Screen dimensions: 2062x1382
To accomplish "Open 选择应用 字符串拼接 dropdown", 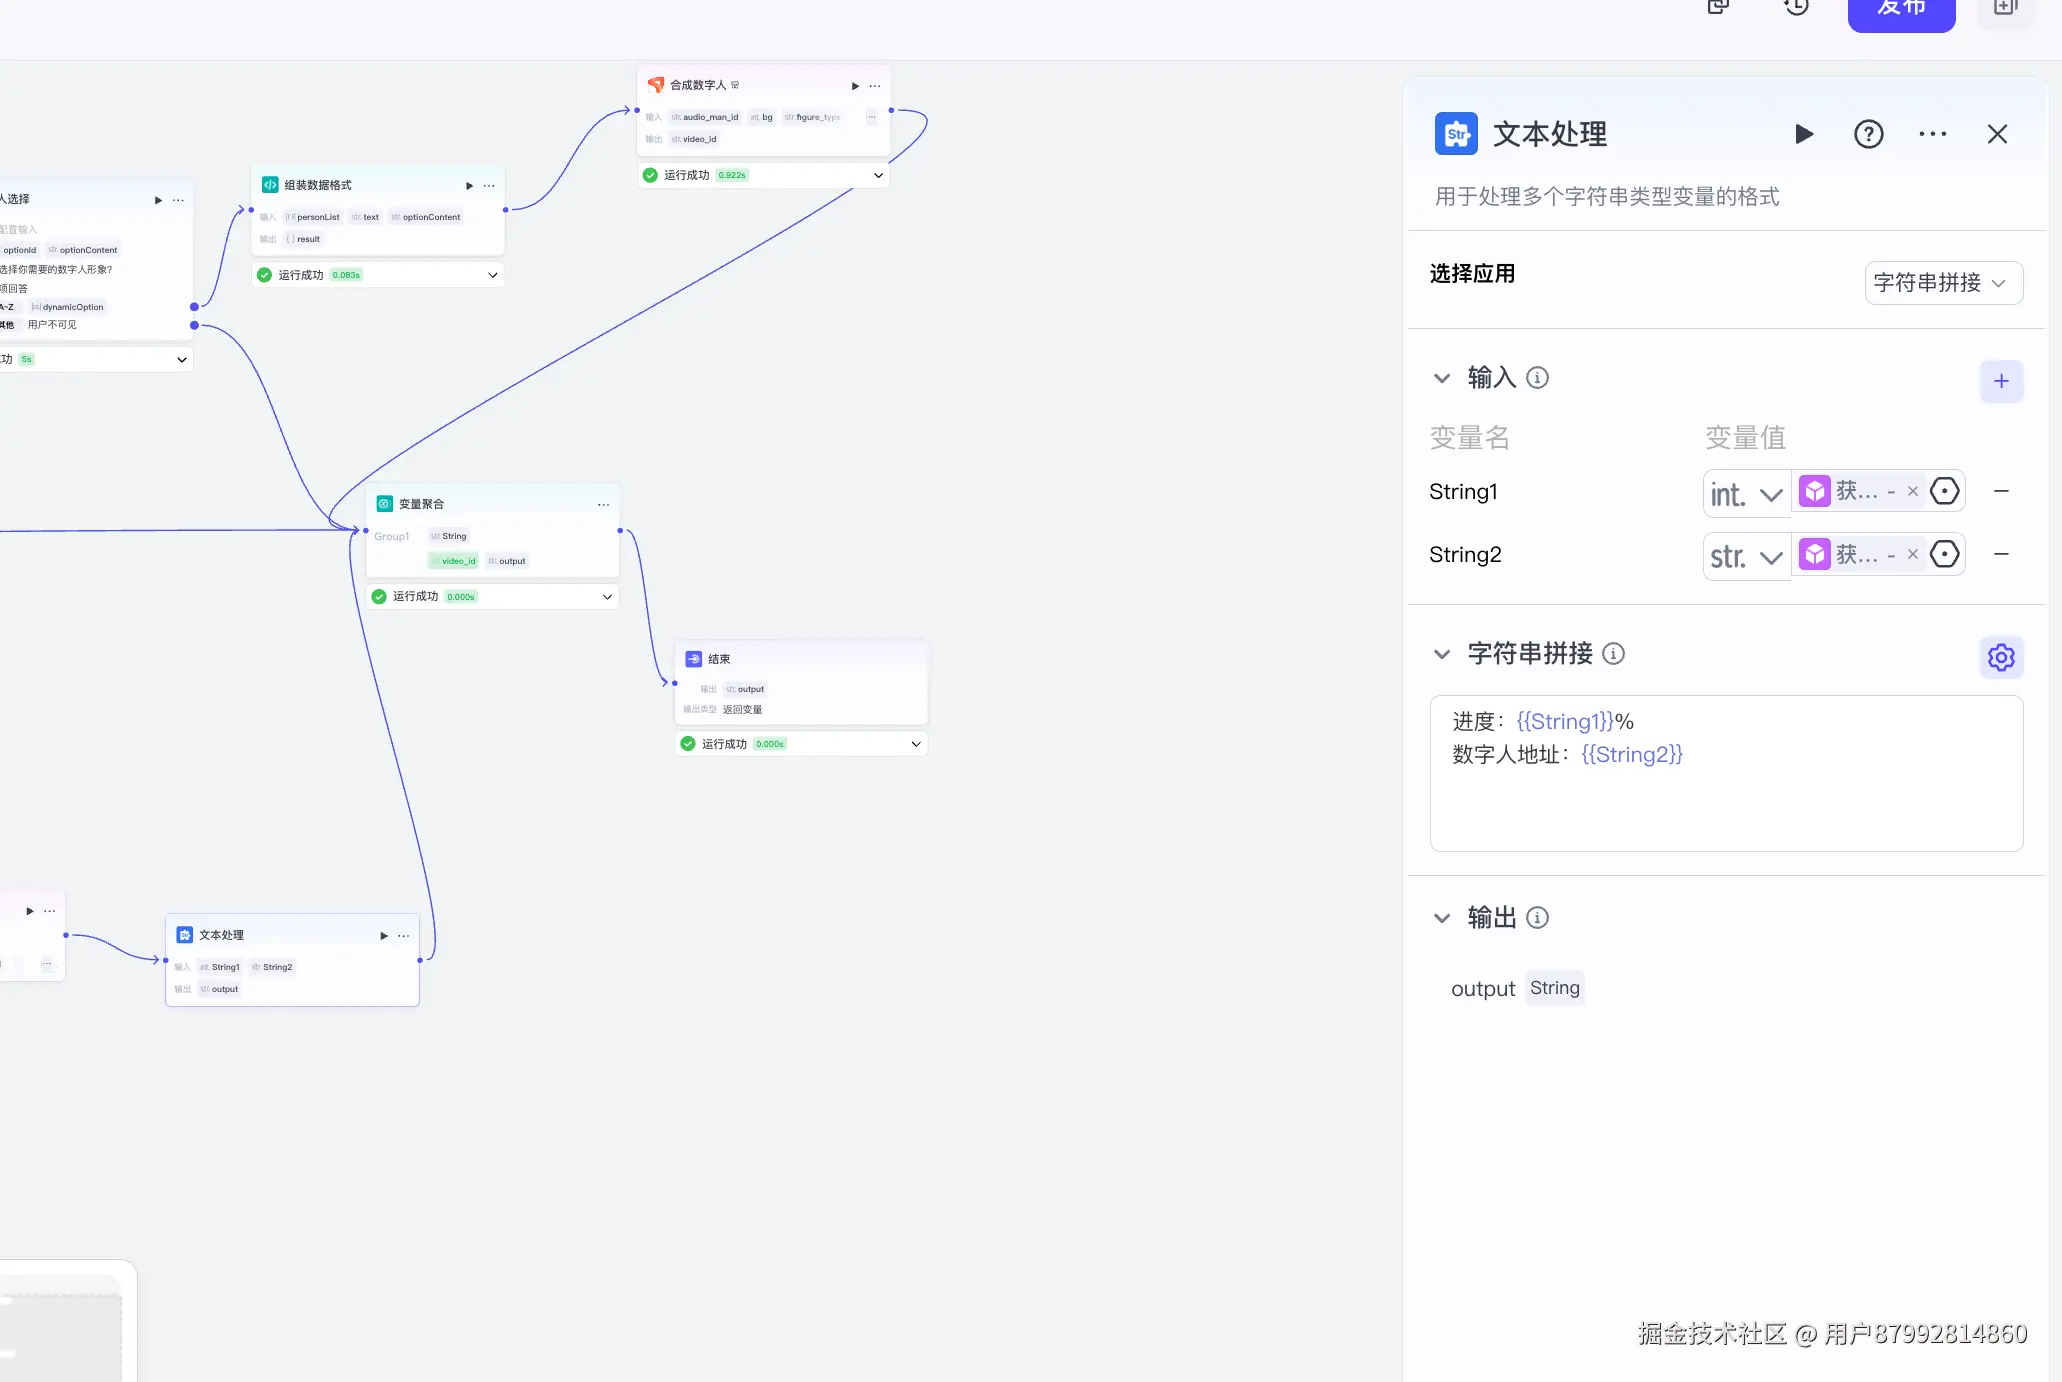I will pyautogui.click(x=1943, y=283).
